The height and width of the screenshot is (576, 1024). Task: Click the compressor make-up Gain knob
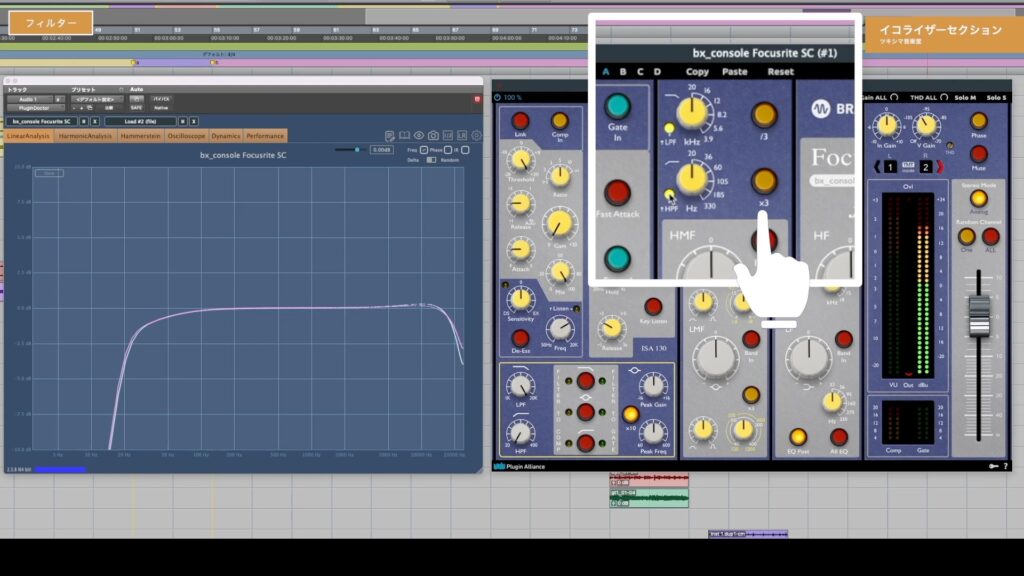pyautogui.click(x=559, y=224)
